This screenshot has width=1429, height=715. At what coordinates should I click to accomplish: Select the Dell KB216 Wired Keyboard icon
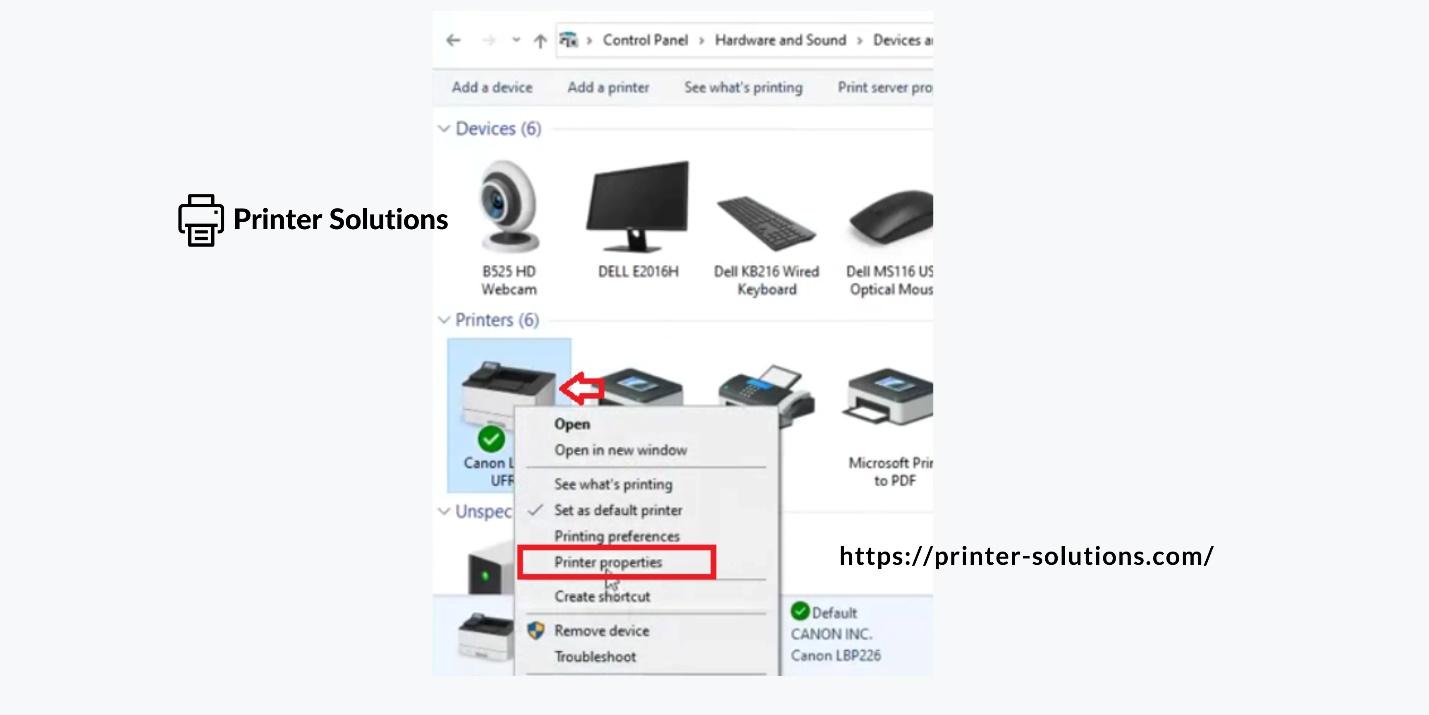point(767,224)
